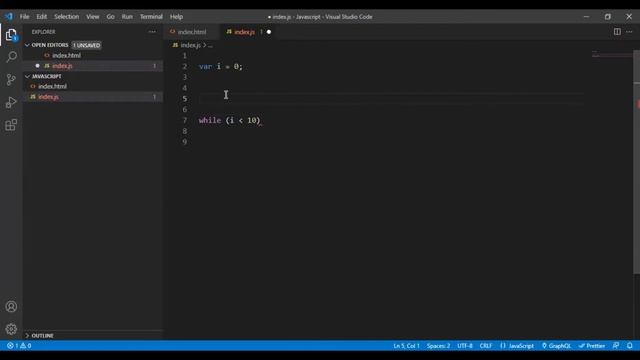Image resolution: width=640 pixels, height=360 pixels.
Task: Split the editor to the right
Action: (x=617, y=32)
